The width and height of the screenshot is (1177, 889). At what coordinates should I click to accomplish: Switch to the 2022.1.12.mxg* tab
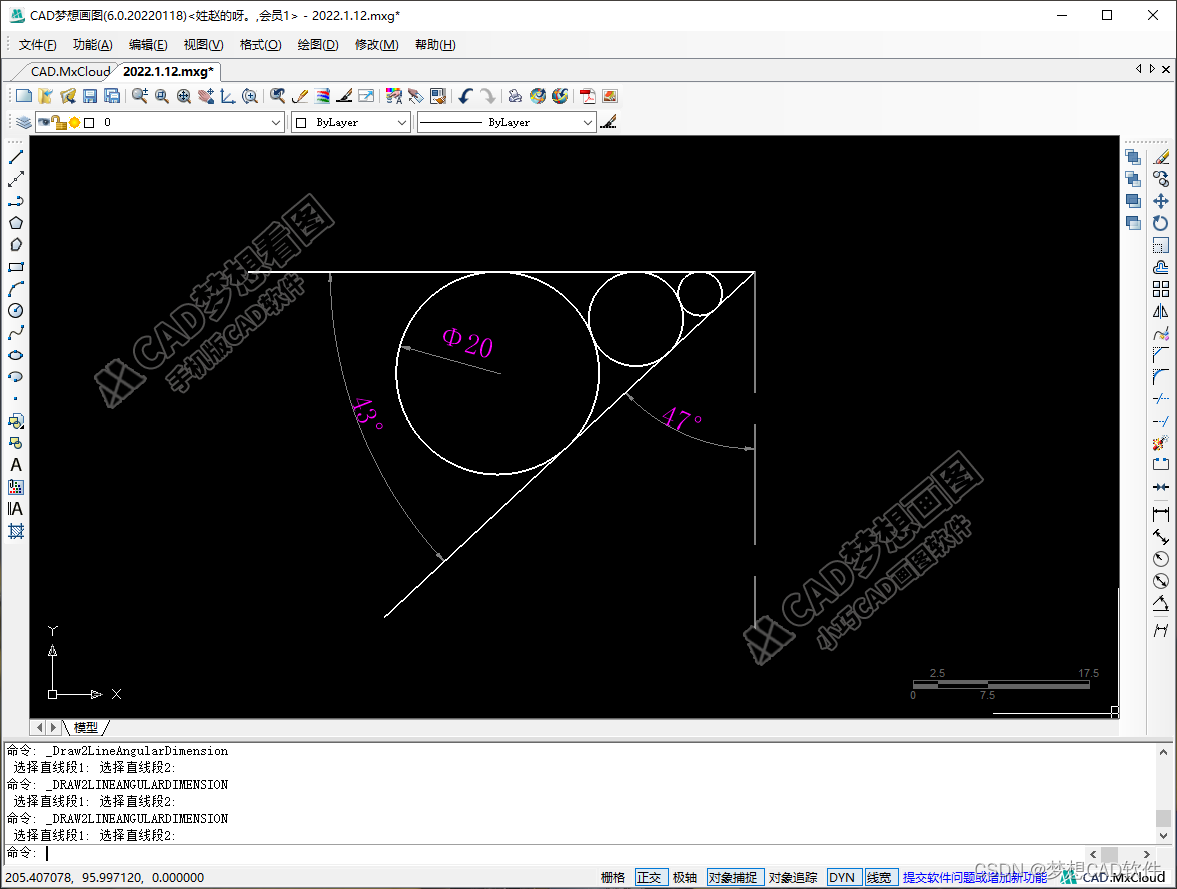click(168, 71)
